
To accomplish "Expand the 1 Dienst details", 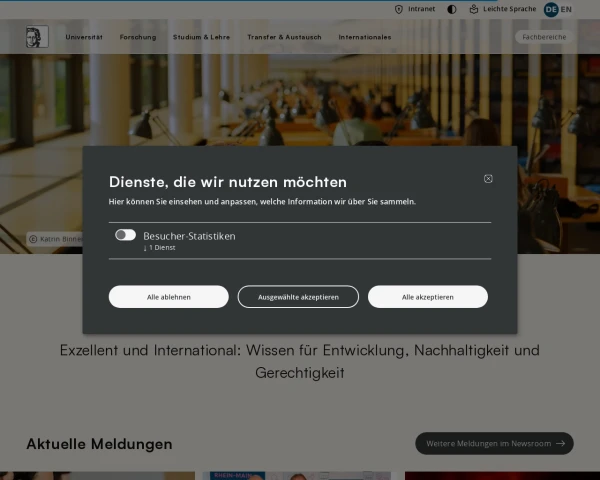I will (159, 248).
